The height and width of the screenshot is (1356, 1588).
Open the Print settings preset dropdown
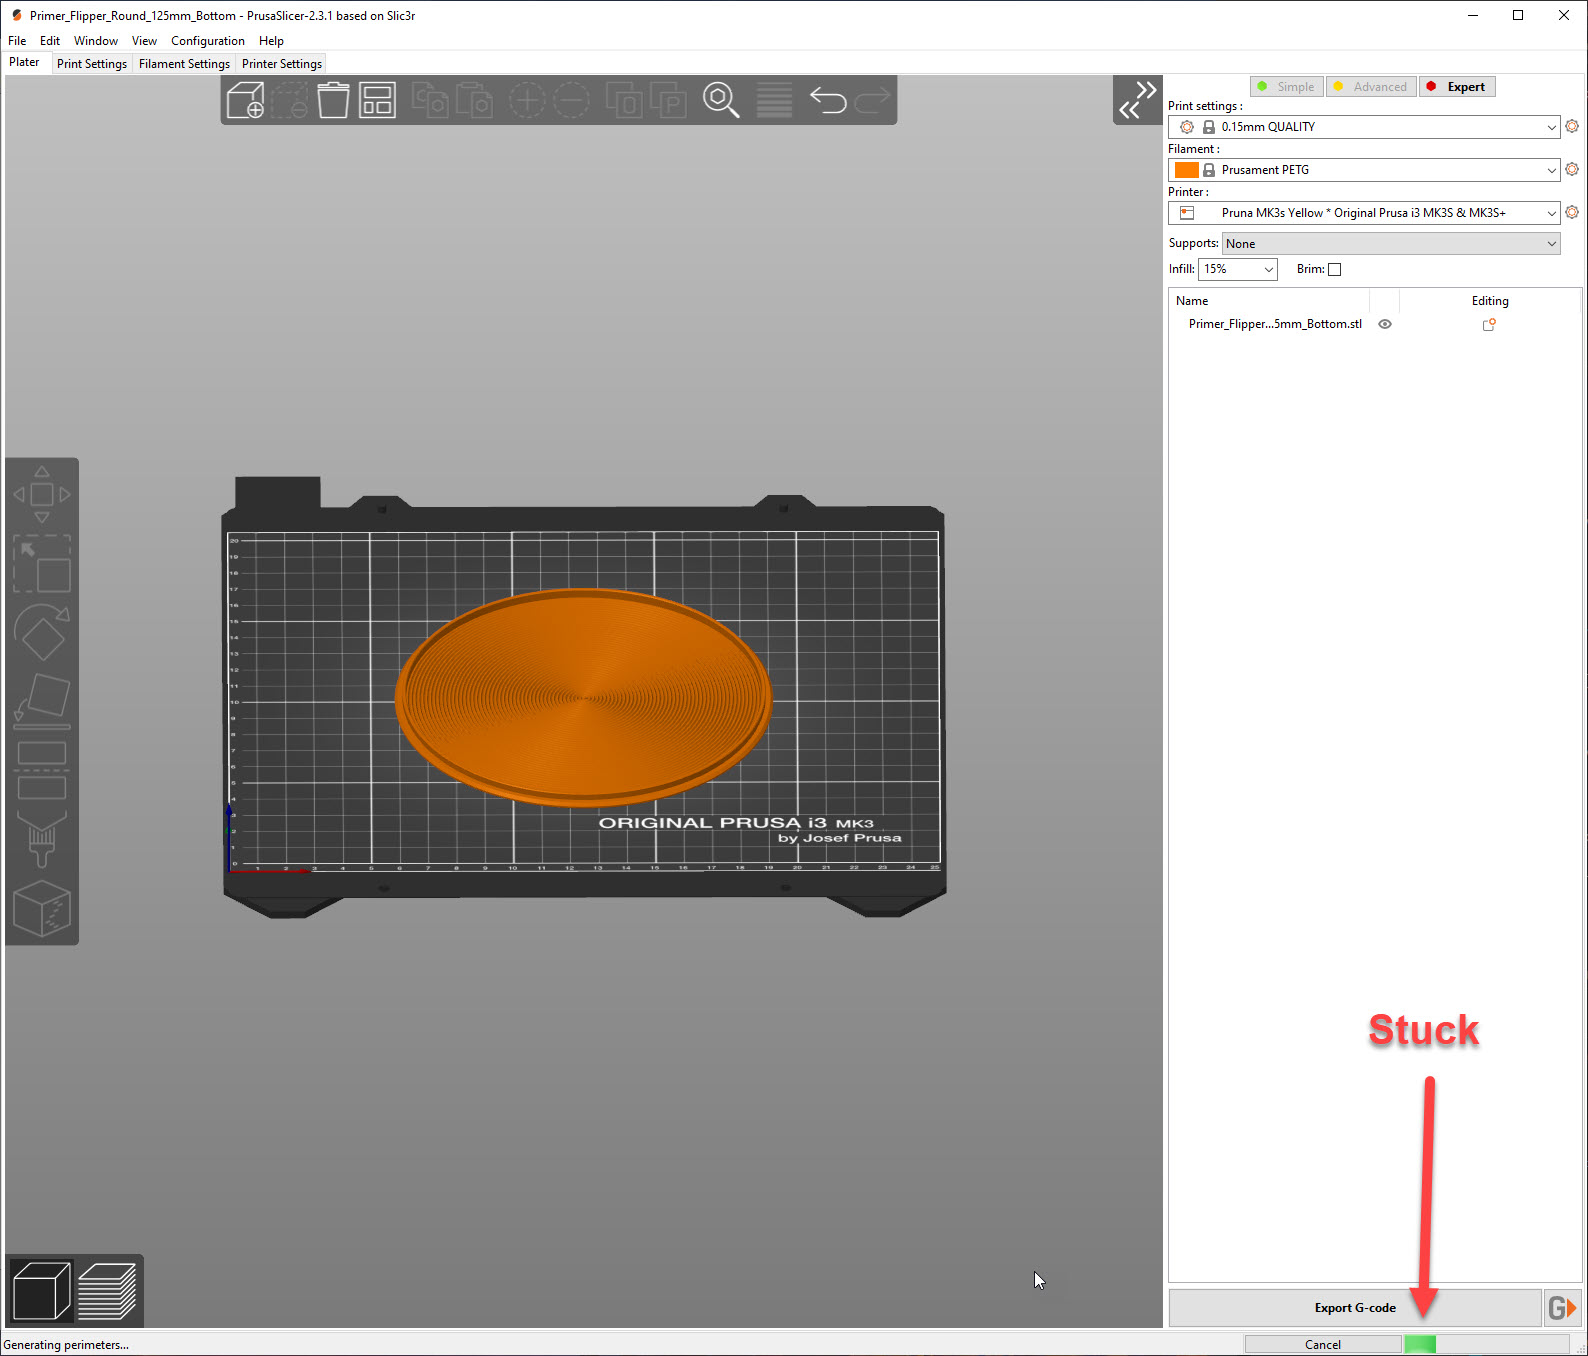pyautogui.click(x=1364, y=127)
